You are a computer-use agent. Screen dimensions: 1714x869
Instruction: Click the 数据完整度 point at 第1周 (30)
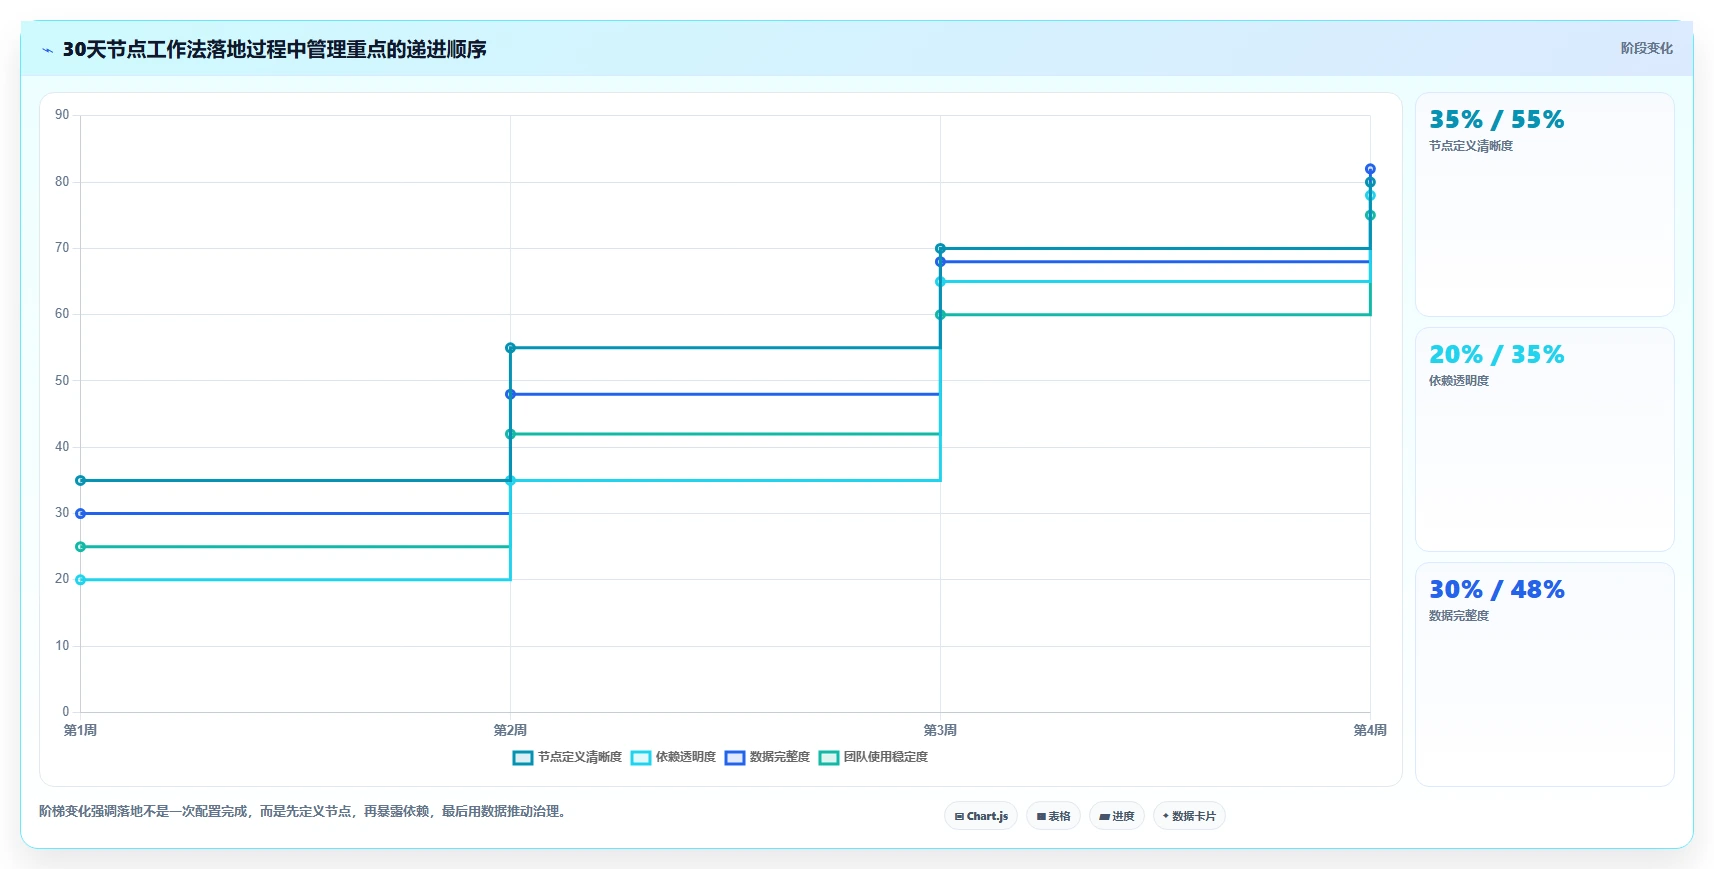coord(80,513)
